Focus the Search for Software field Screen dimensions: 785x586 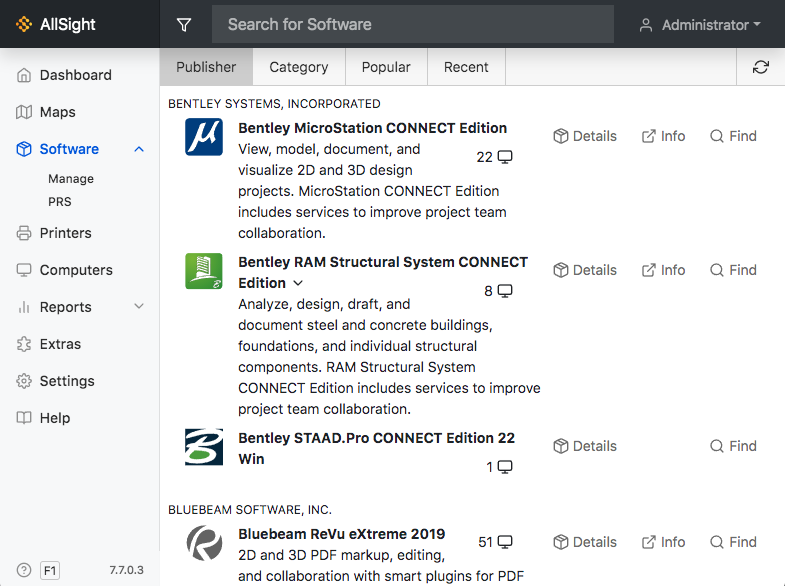[x=413, y=25]
